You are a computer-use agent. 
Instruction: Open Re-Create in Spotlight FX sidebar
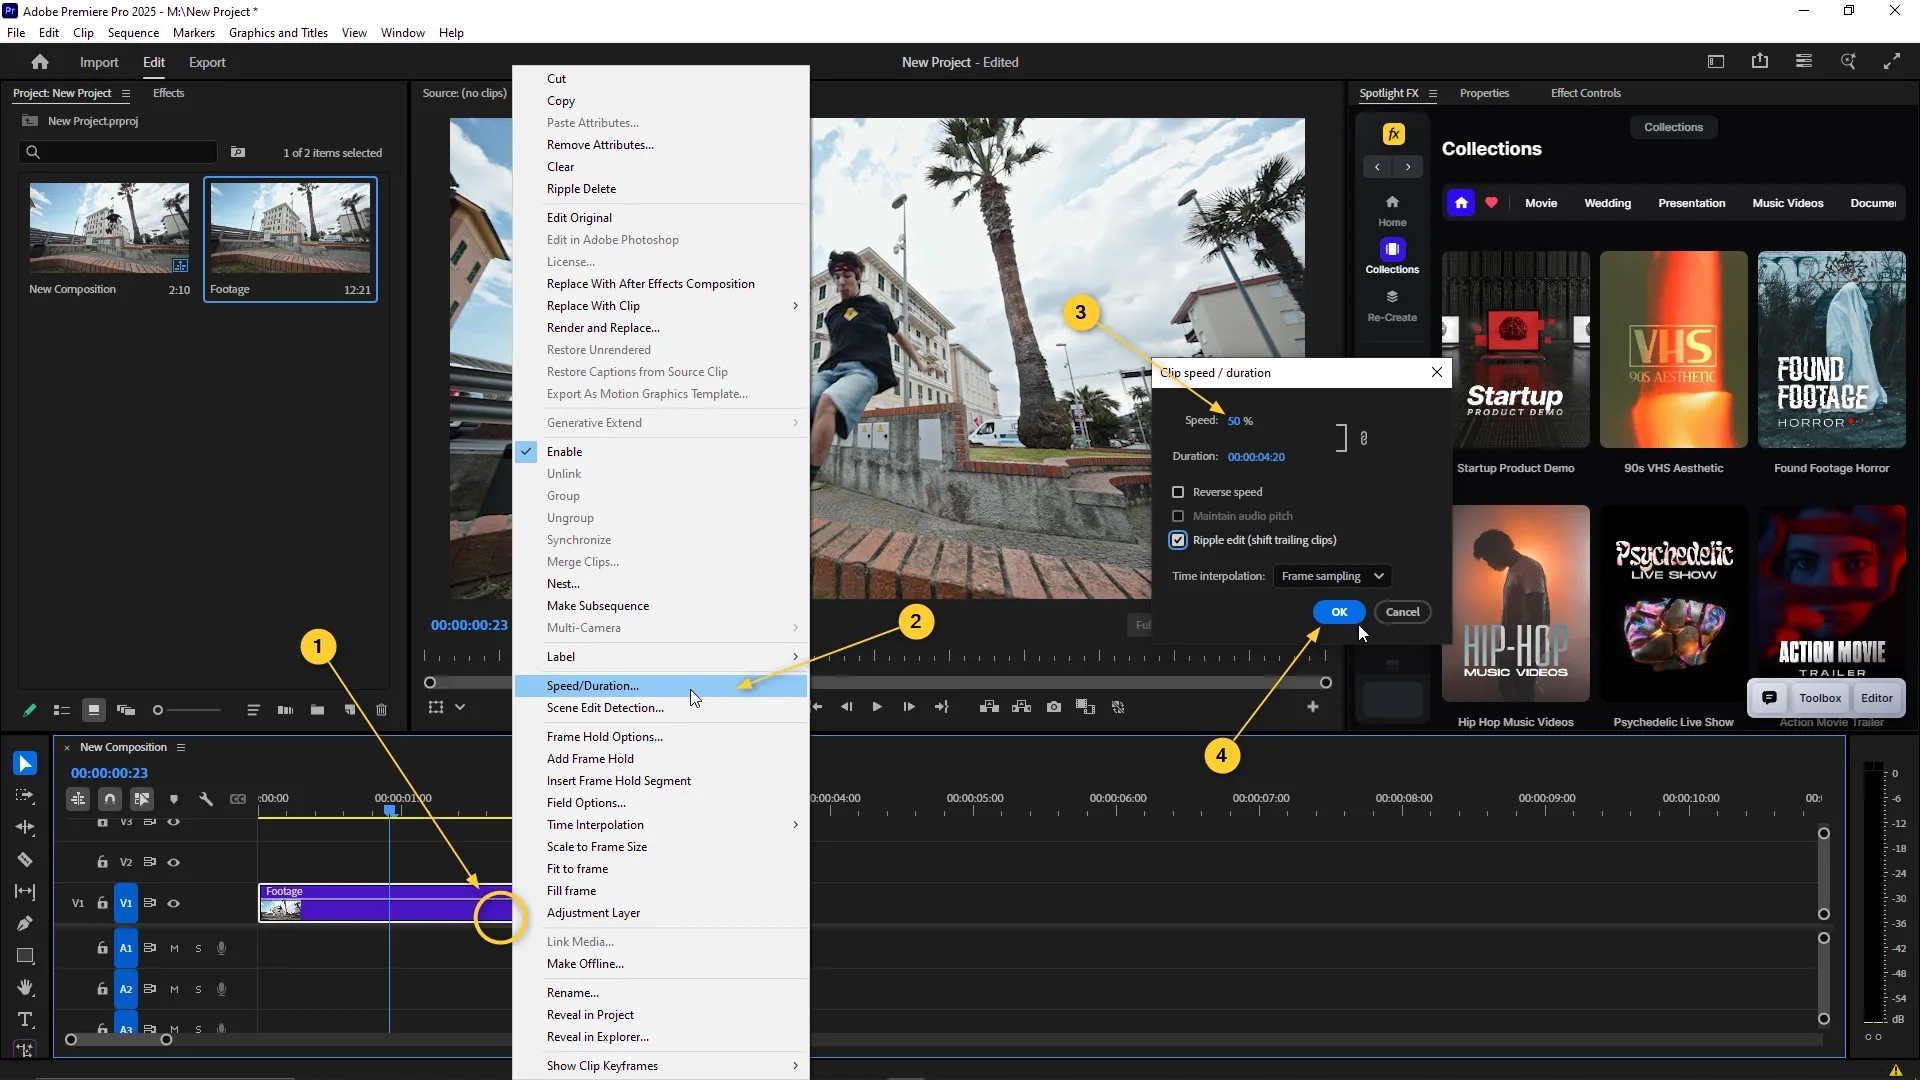(1392, 305)
